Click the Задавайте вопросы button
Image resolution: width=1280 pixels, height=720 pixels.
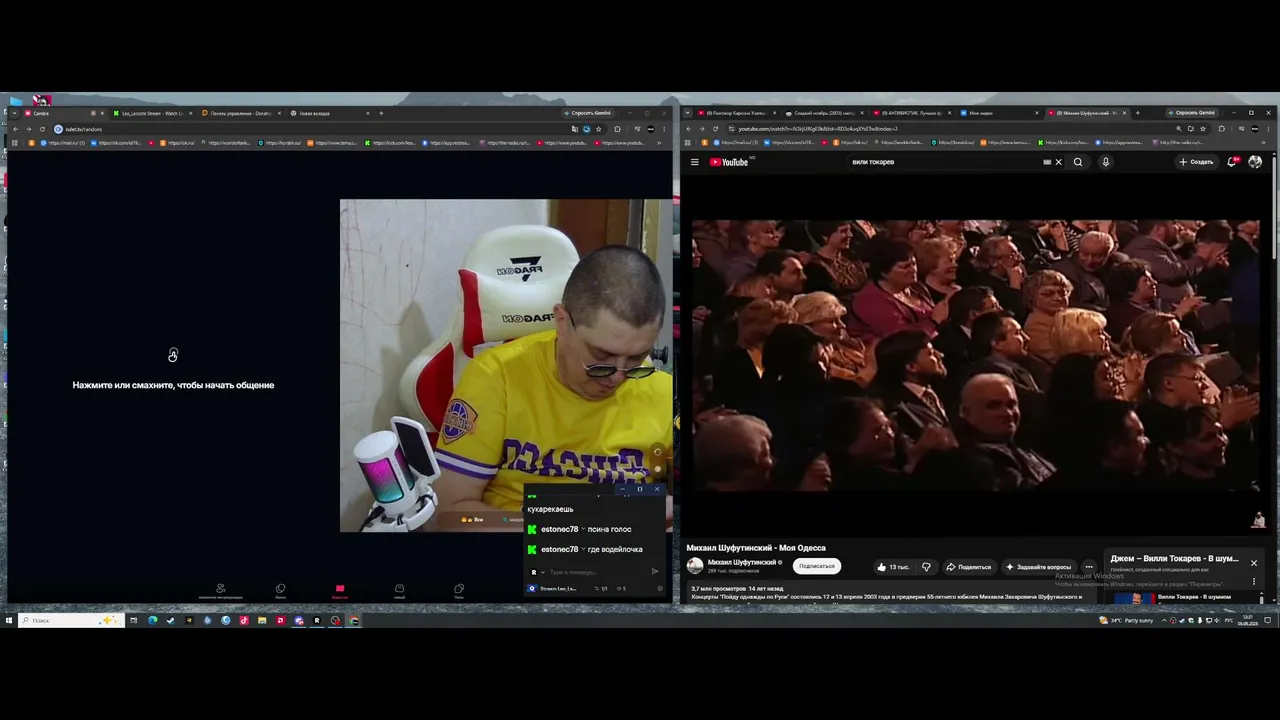pos(1039,567)
